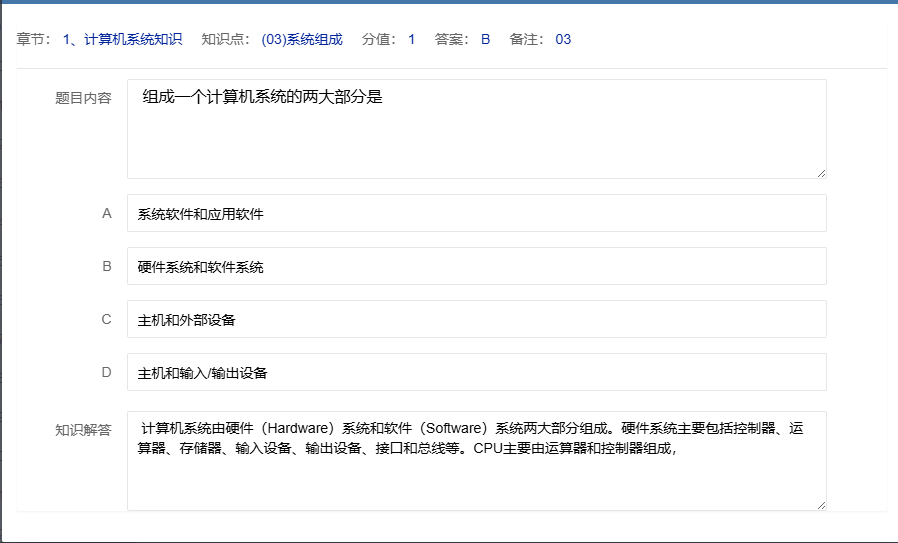Click the 备注 label in header
The width and height of the screenshot is (898, 543).
[525, 40]
